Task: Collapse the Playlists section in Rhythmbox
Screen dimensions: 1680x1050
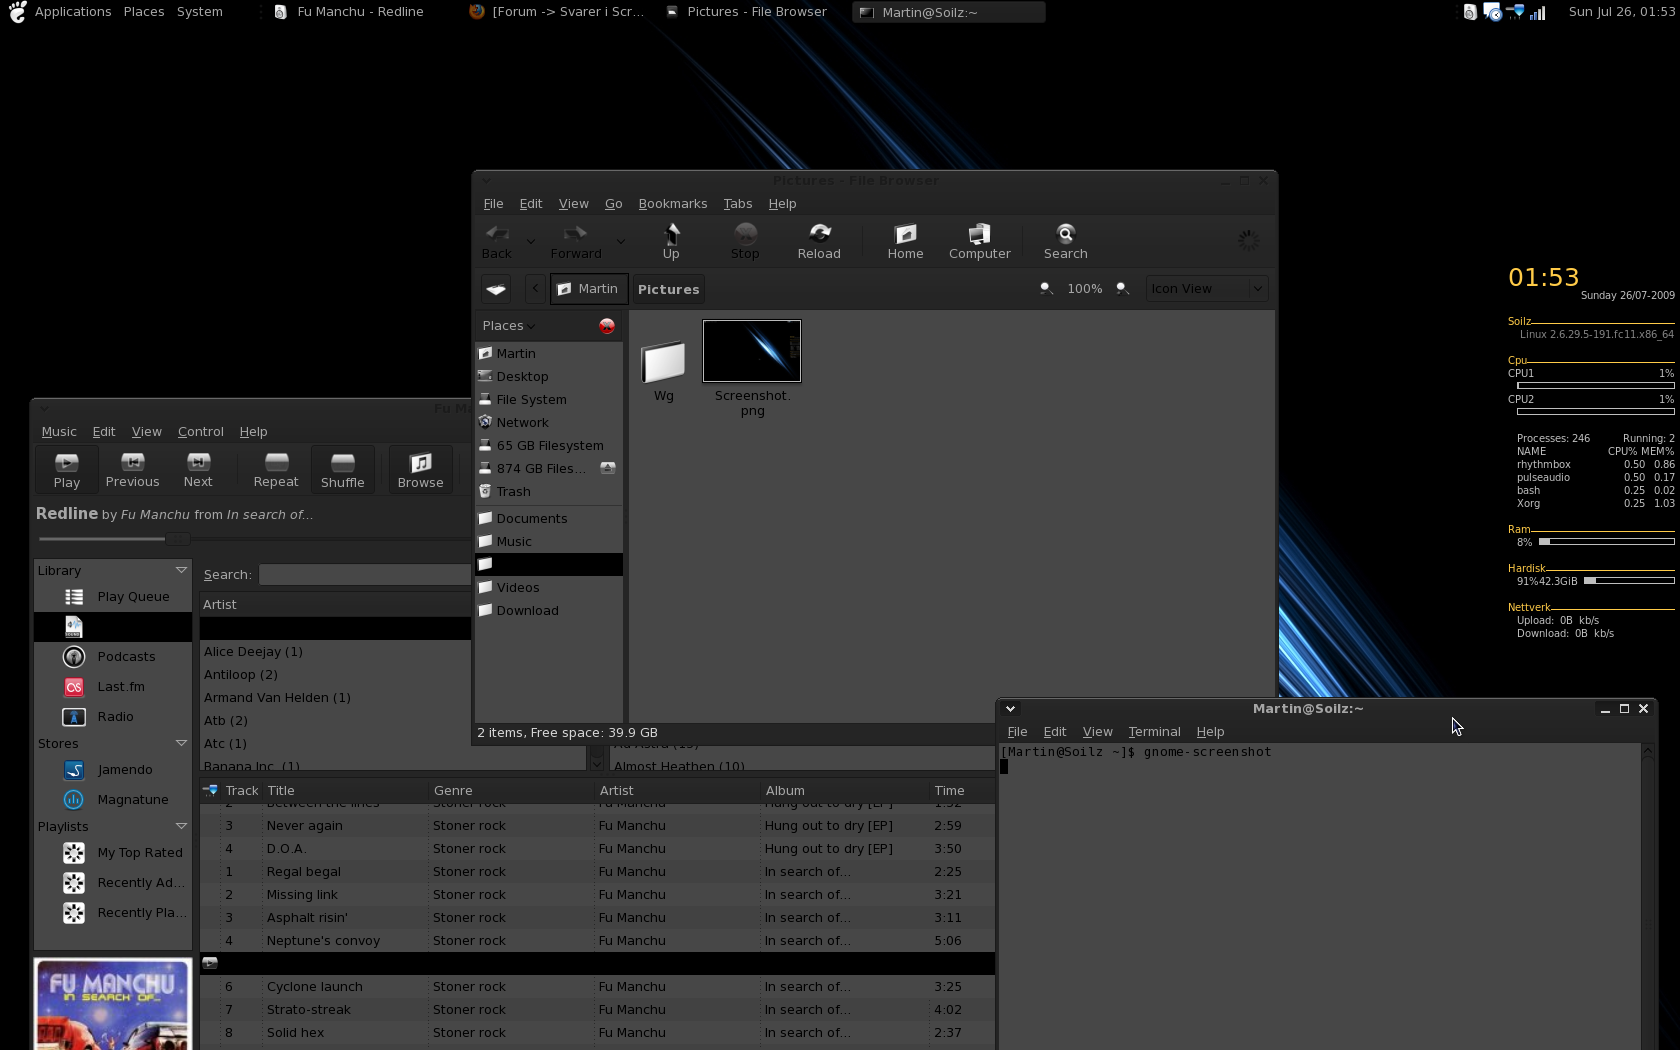Action: click(x=181, y=826)
